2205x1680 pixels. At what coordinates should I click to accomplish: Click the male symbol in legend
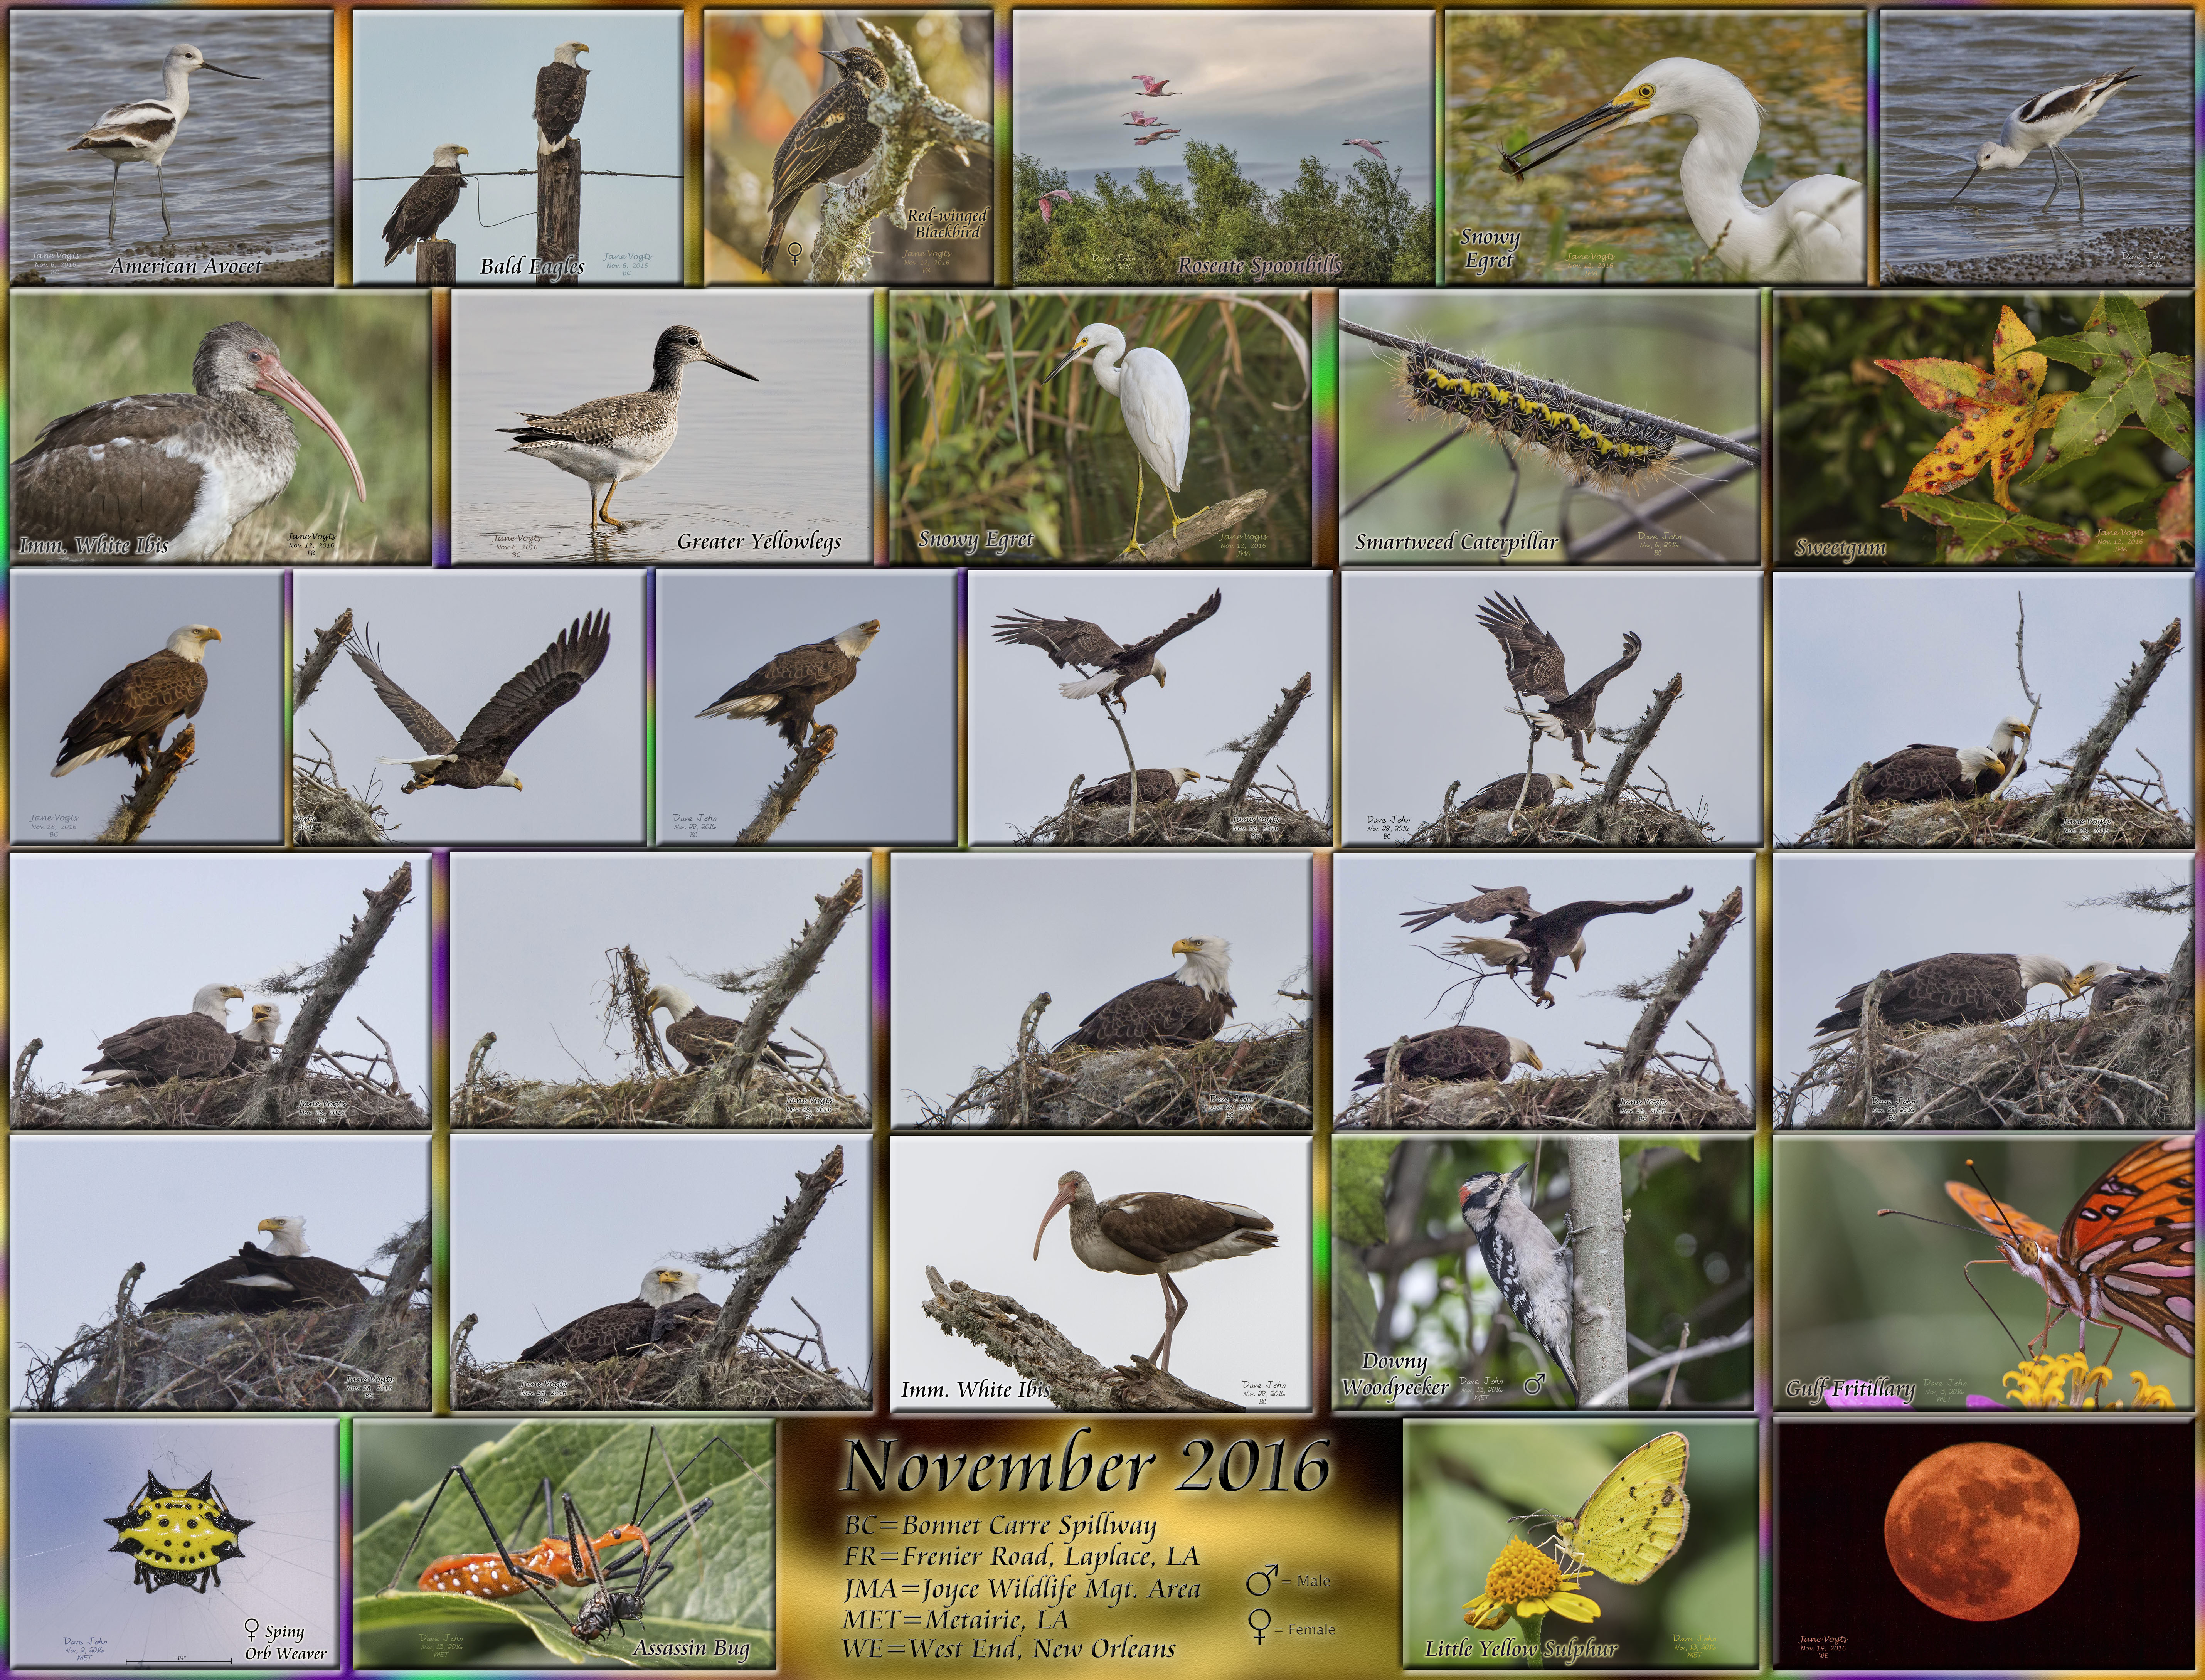[1260, 1581]
